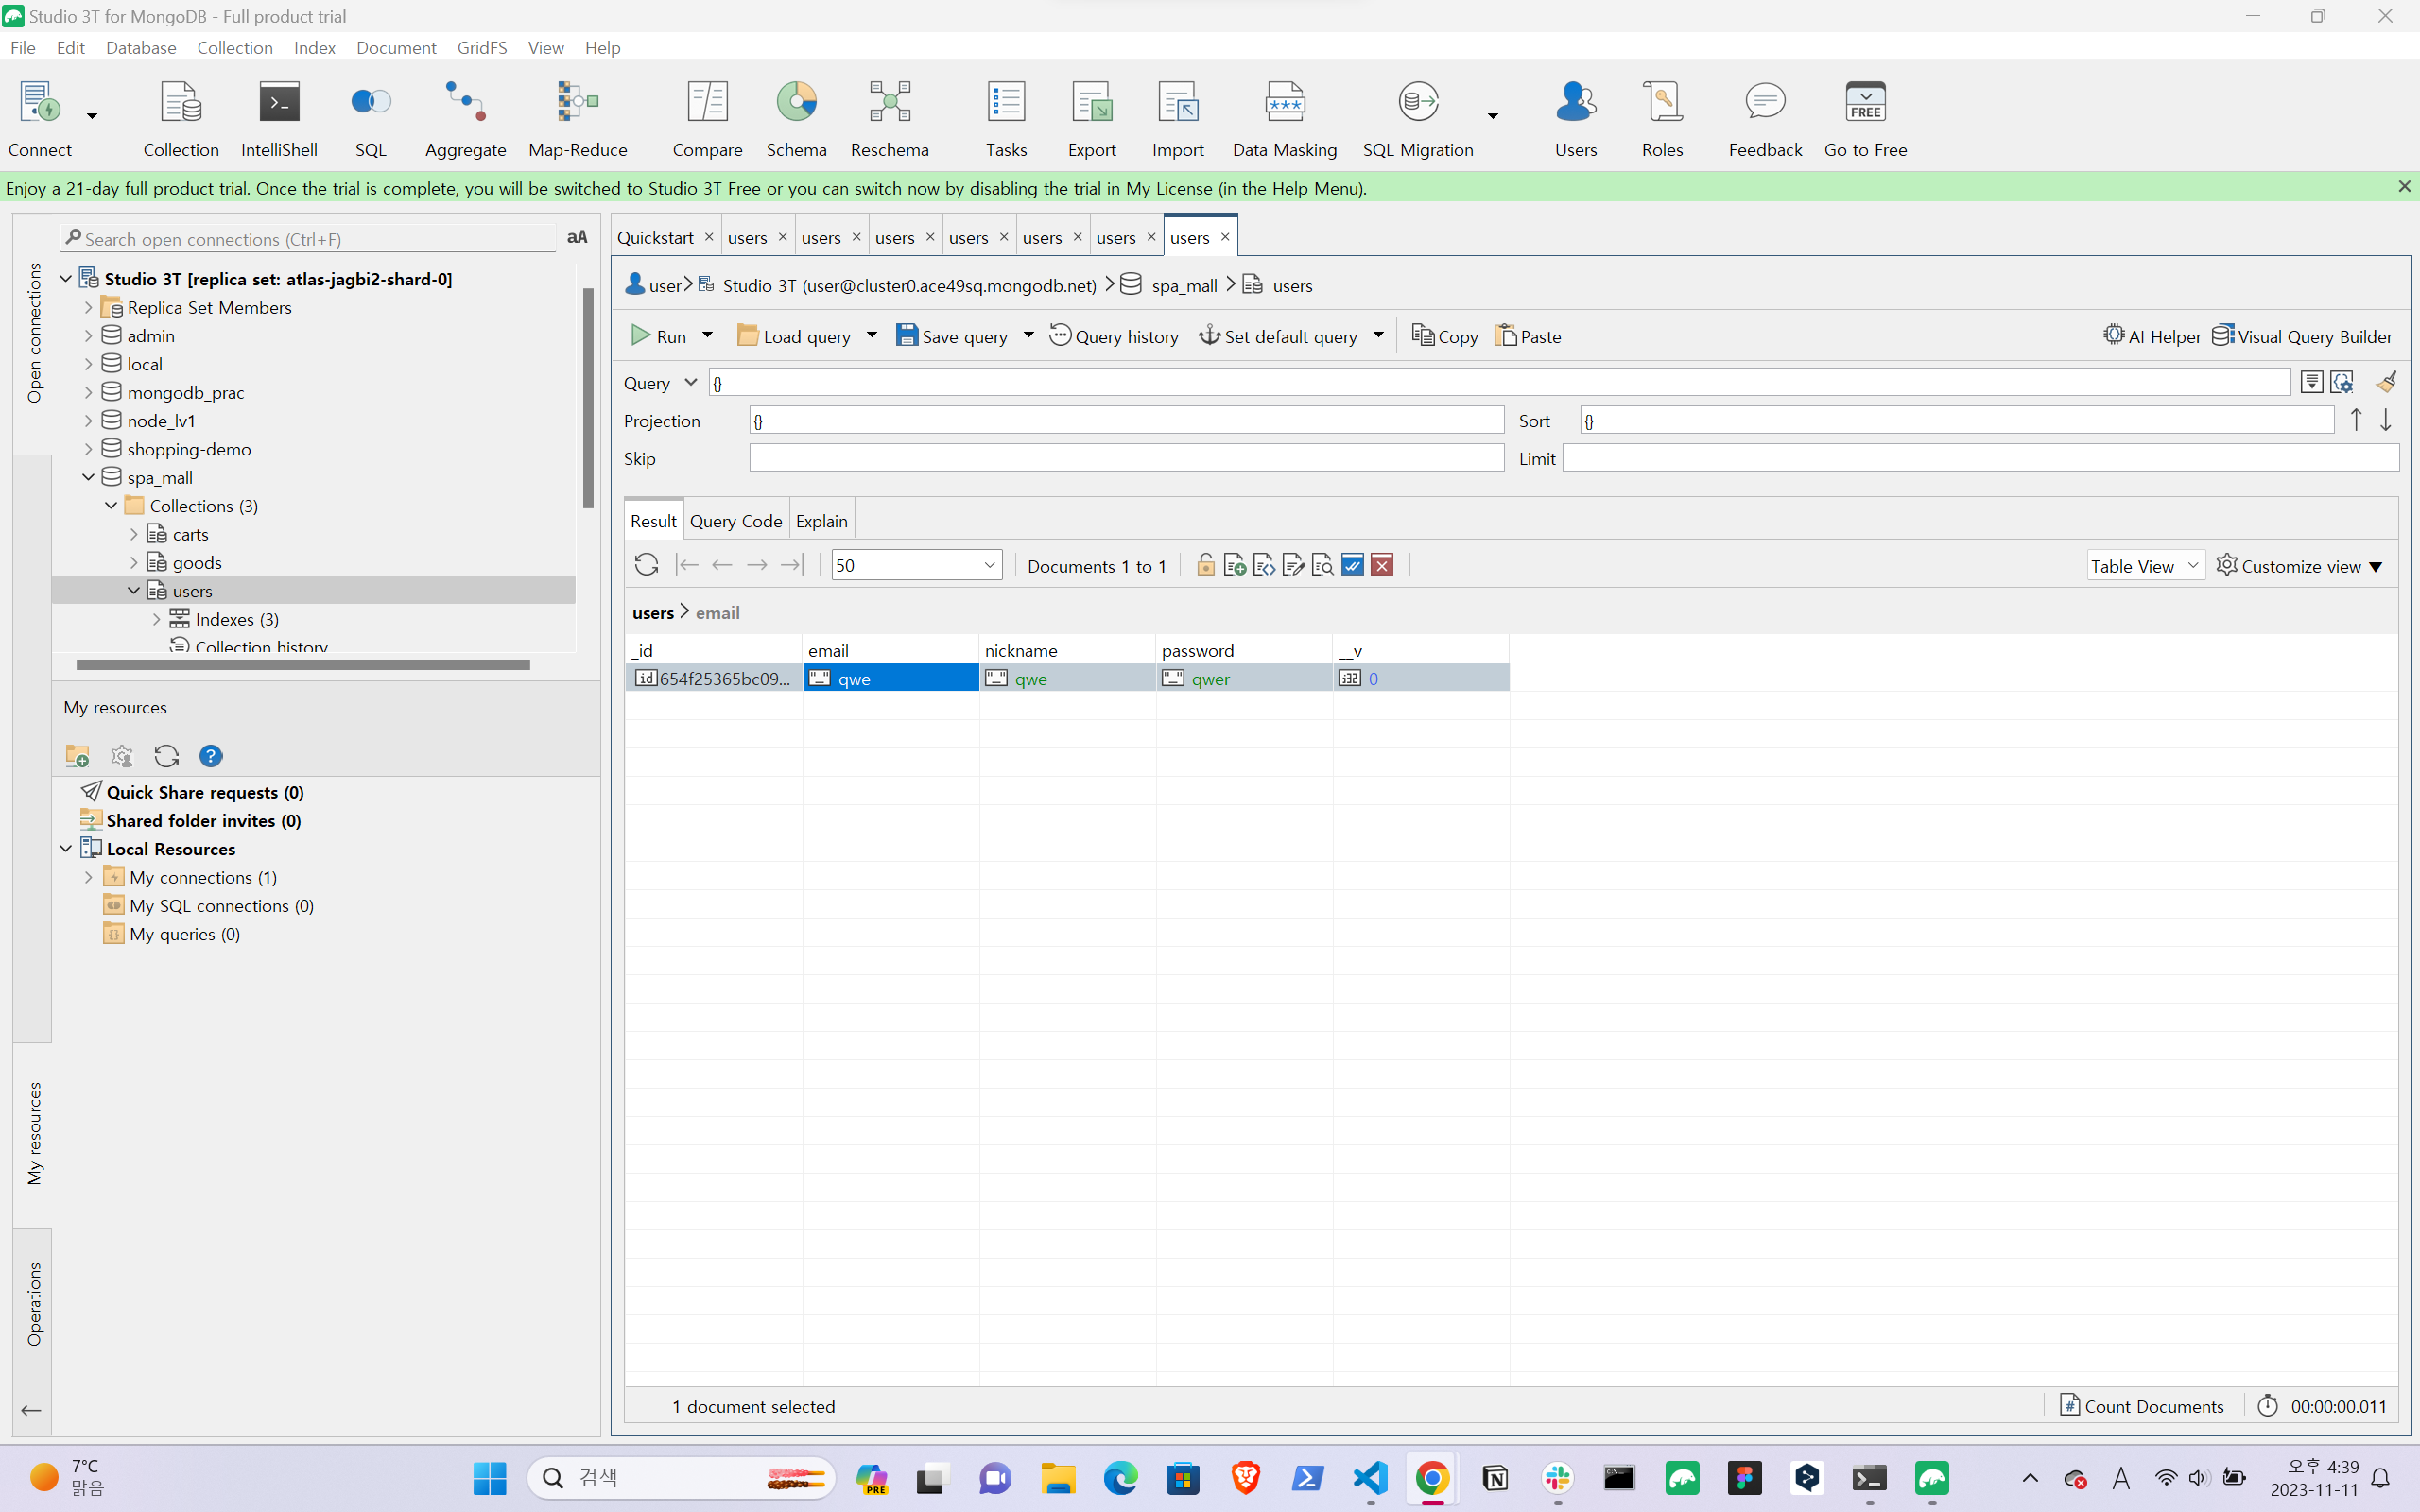
Task: Click the Query filter input field
Action: pyautogui.click(x=1499, y=382)
